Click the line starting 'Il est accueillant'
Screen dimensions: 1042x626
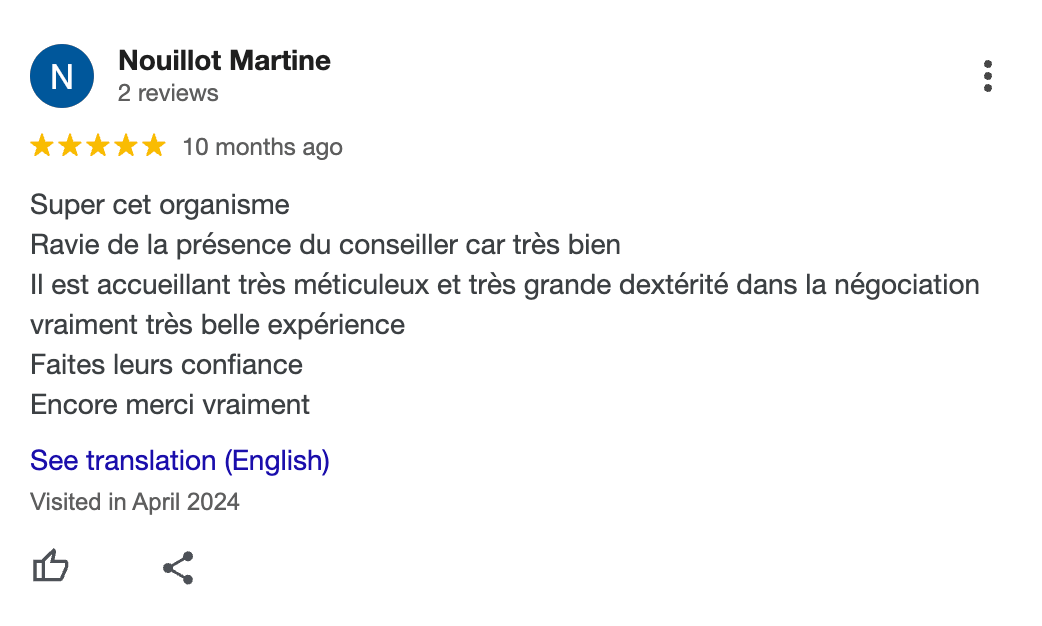[x=505, y=285]
